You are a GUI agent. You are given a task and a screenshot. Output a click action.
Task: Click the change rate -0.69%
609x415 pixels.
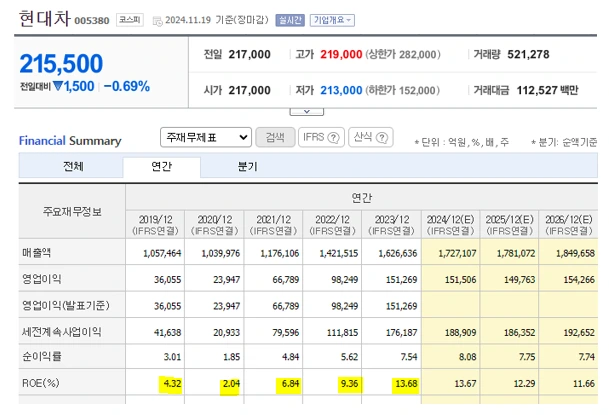coord(127,86)
